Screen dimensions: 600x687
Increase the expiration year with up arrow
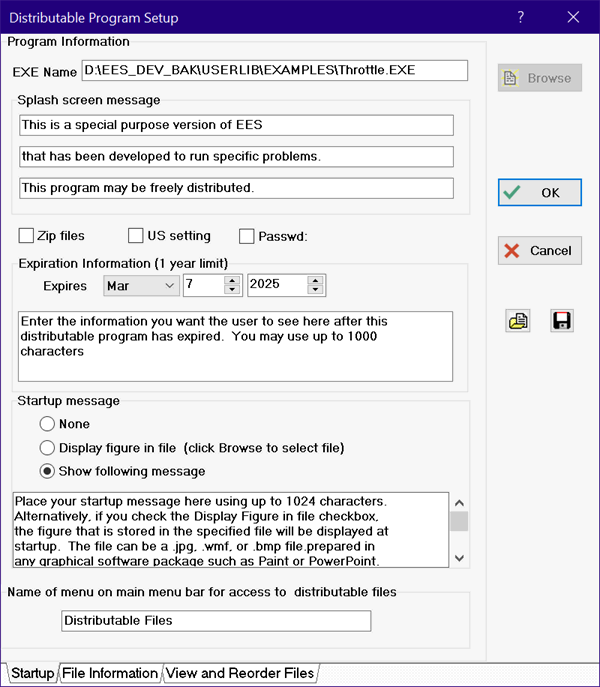click(x=316, y=280)
